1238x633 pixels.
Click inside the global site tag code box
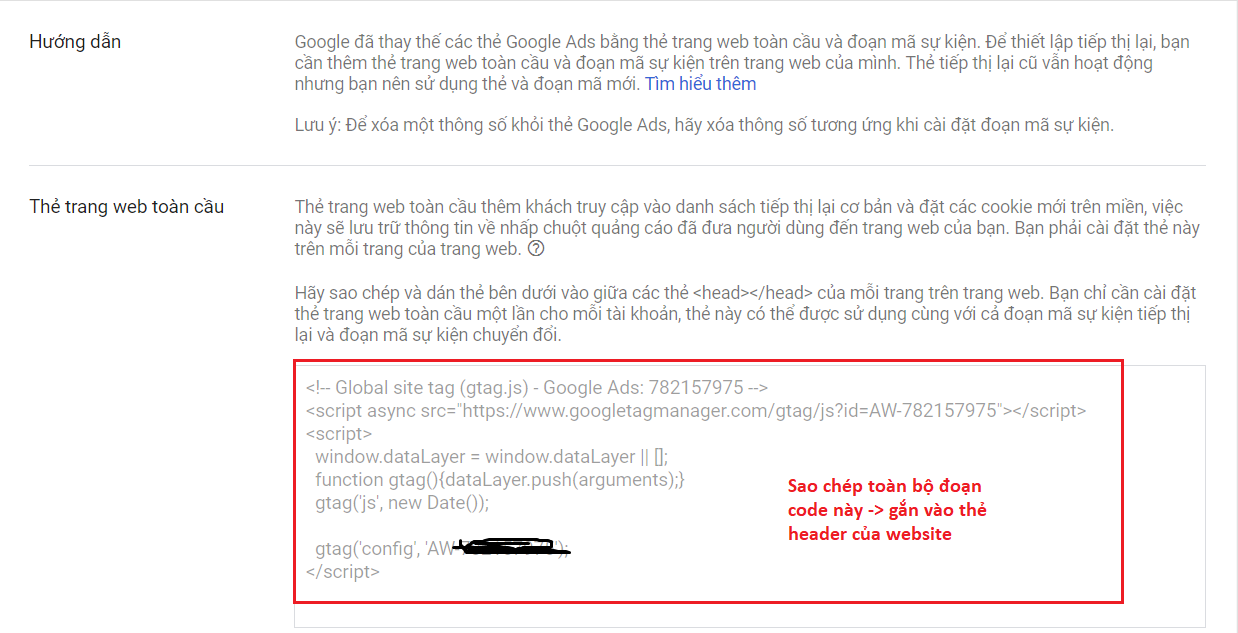click(x=749, y=495)
